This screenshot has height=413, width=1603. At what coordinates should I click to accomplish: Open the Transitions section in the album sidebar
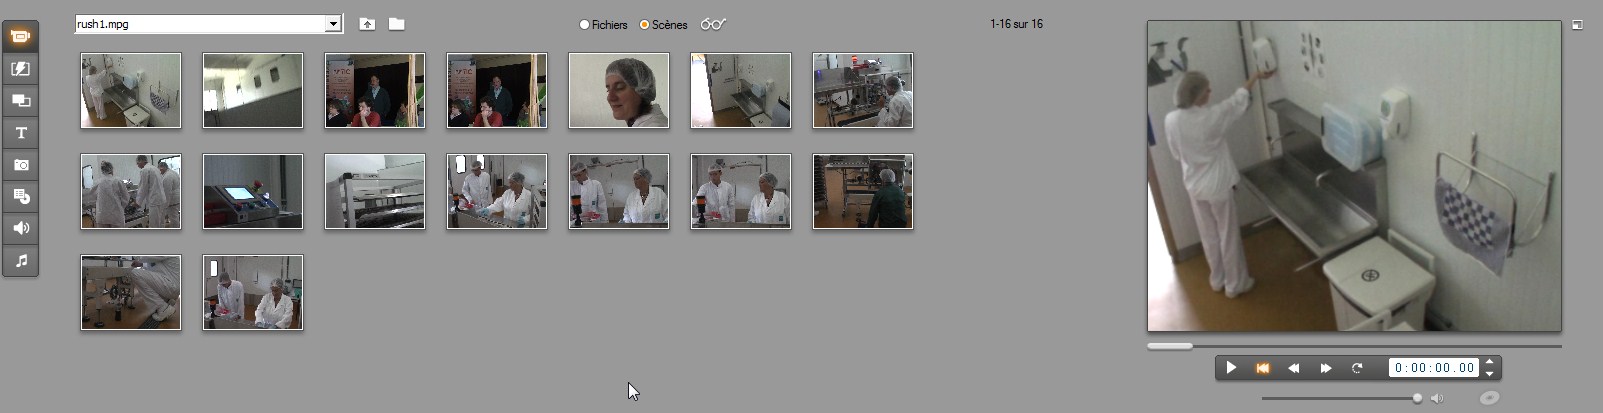click(x=20, y=69)
